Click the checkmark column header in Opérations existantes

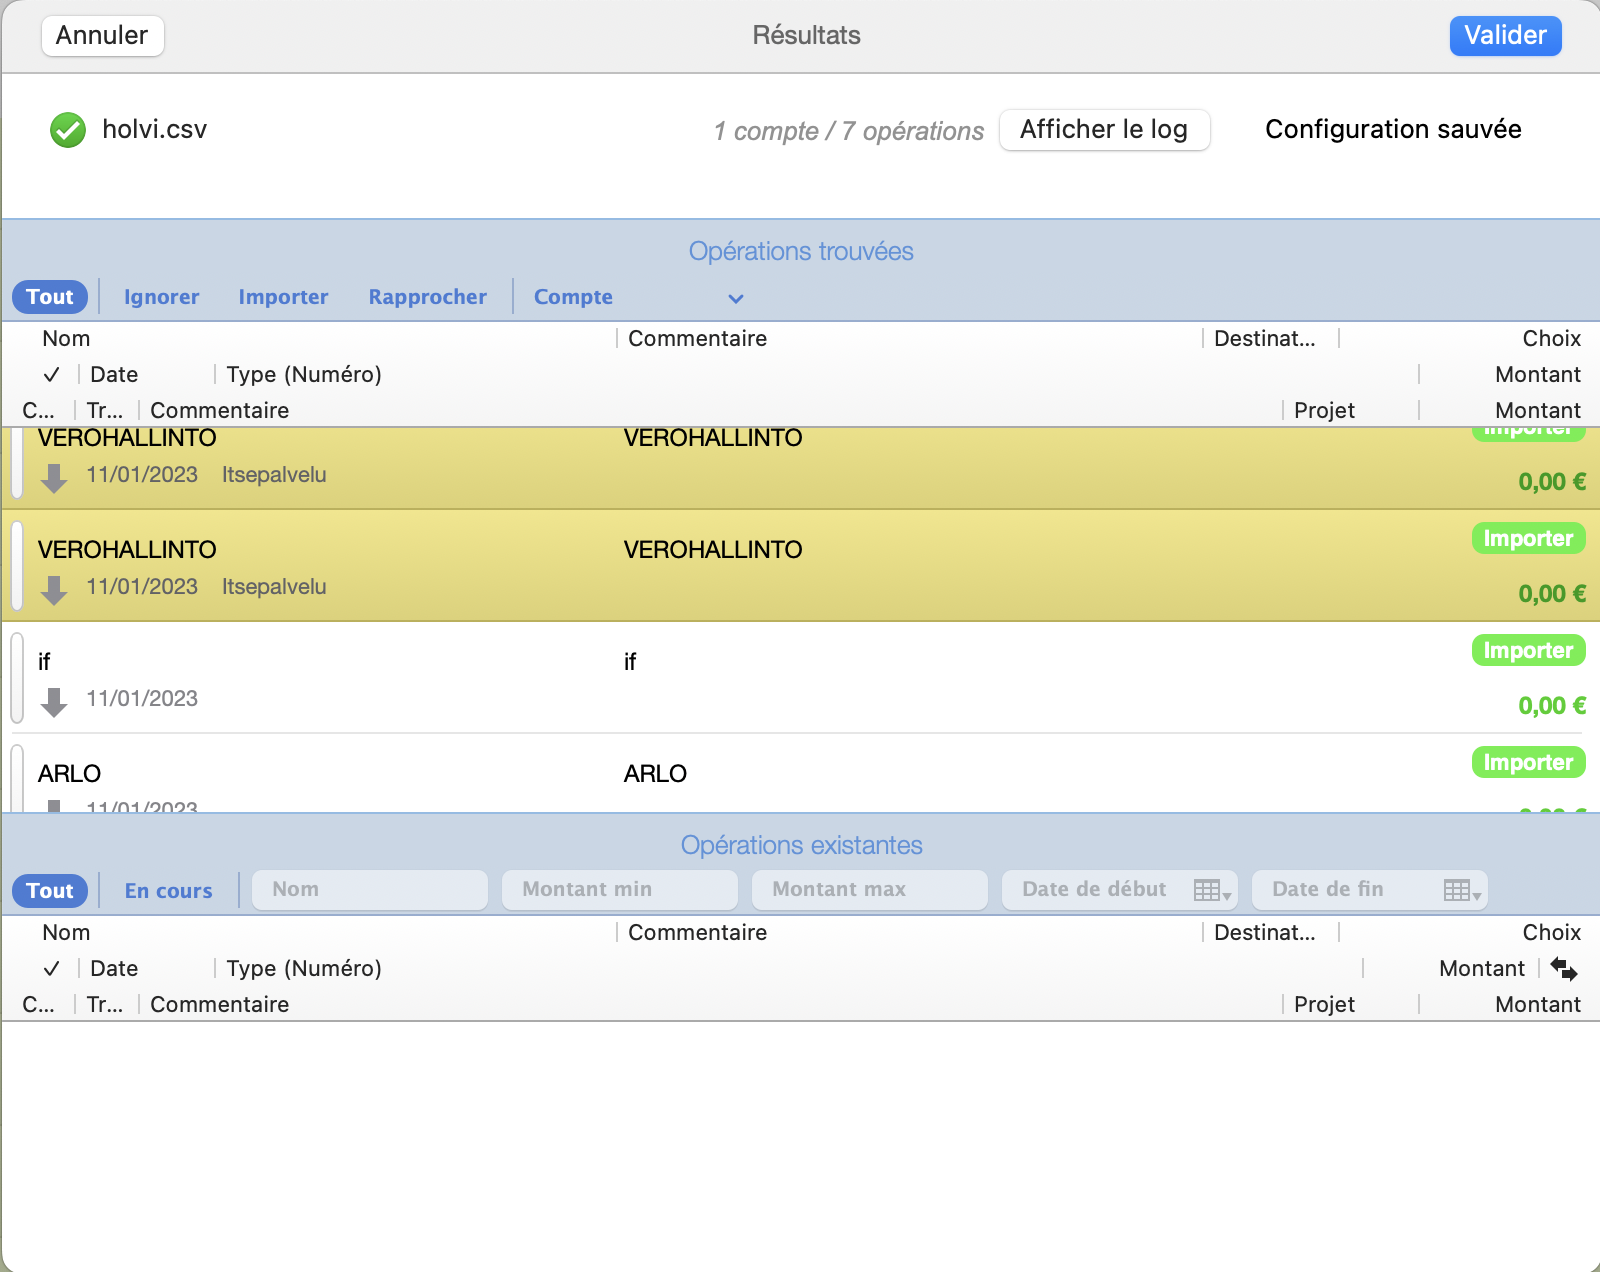pos(52,969)
